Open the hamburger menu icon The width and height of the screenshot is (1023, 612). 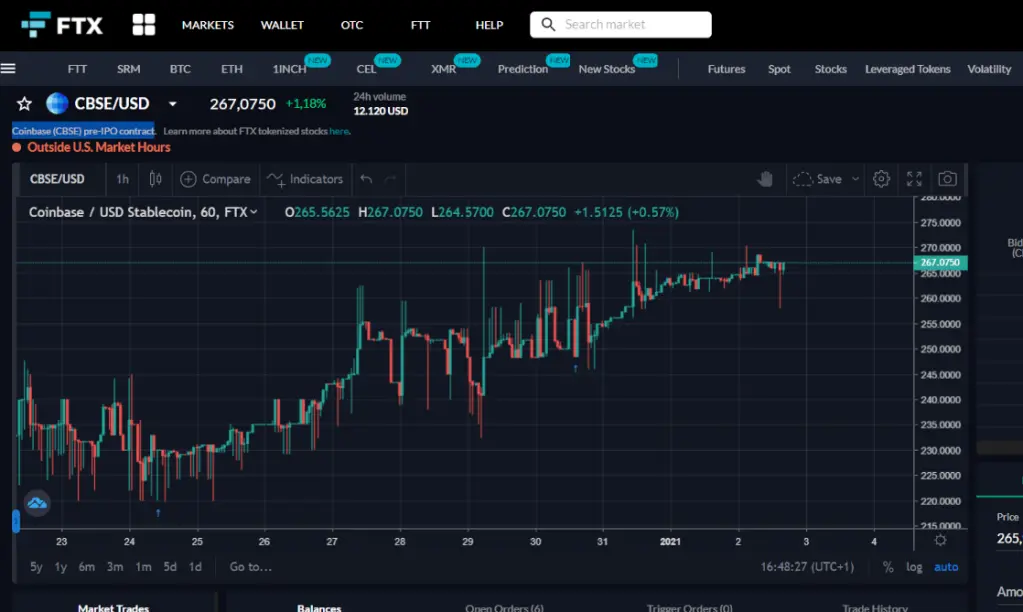point(8,69)
